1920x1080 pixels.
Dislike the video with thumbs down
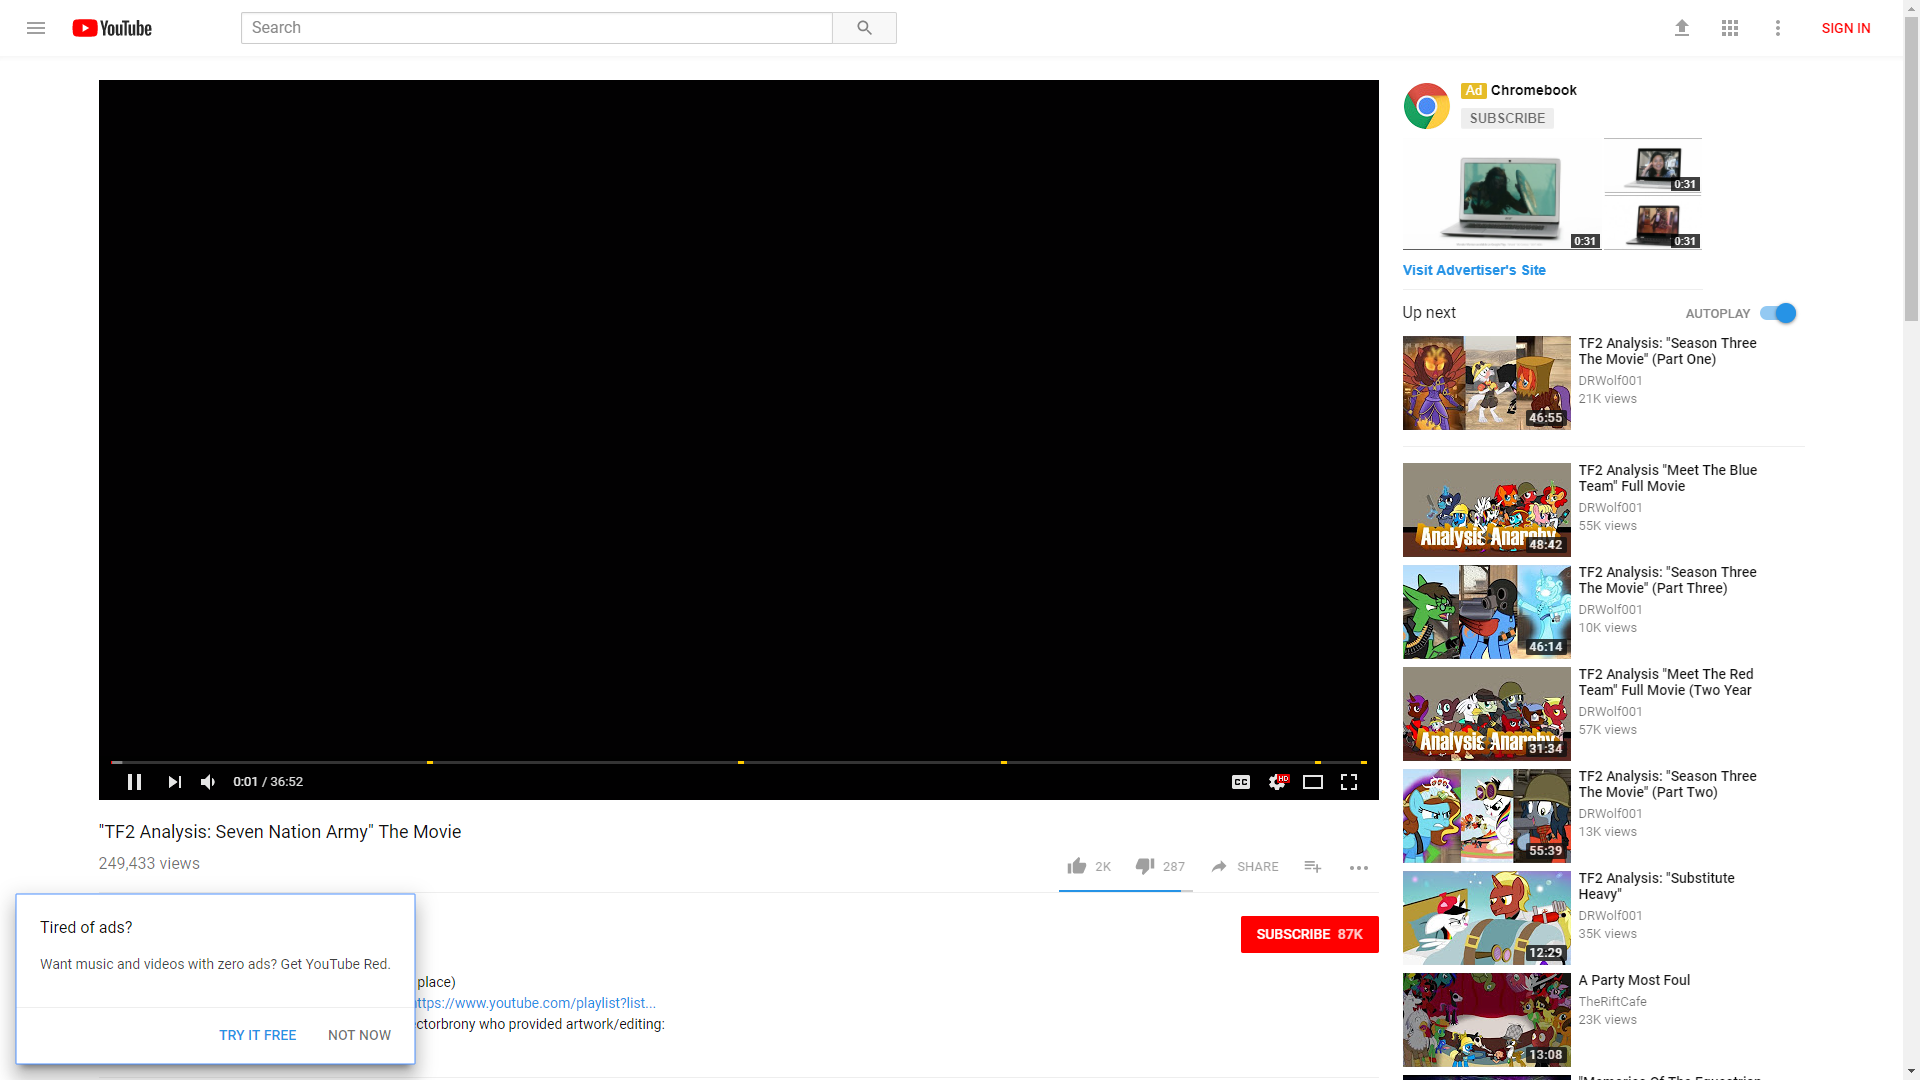coord(1145,866)
